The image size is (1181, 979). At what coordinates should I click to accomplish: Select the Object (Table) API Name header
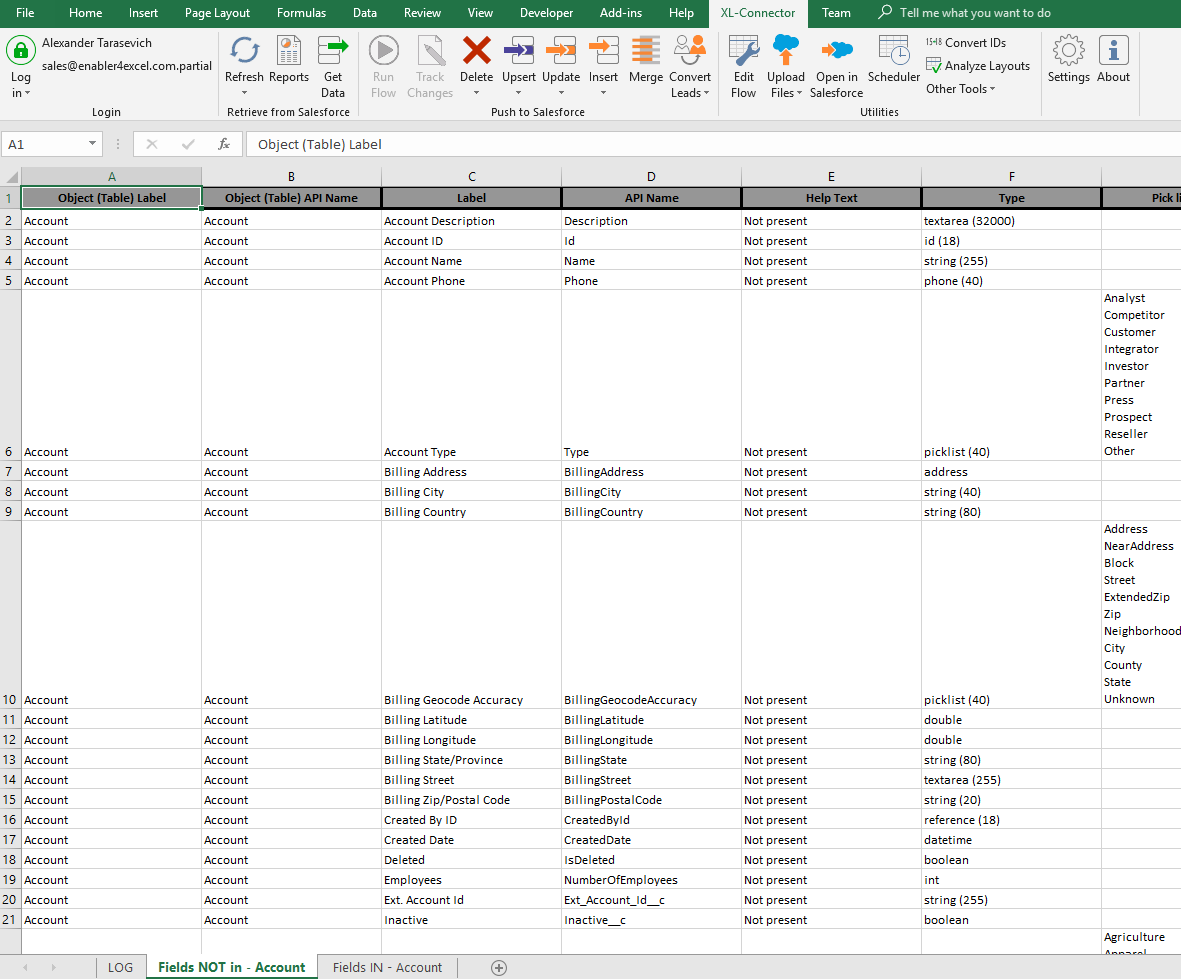pyautogui.click(x=291, y=198)
